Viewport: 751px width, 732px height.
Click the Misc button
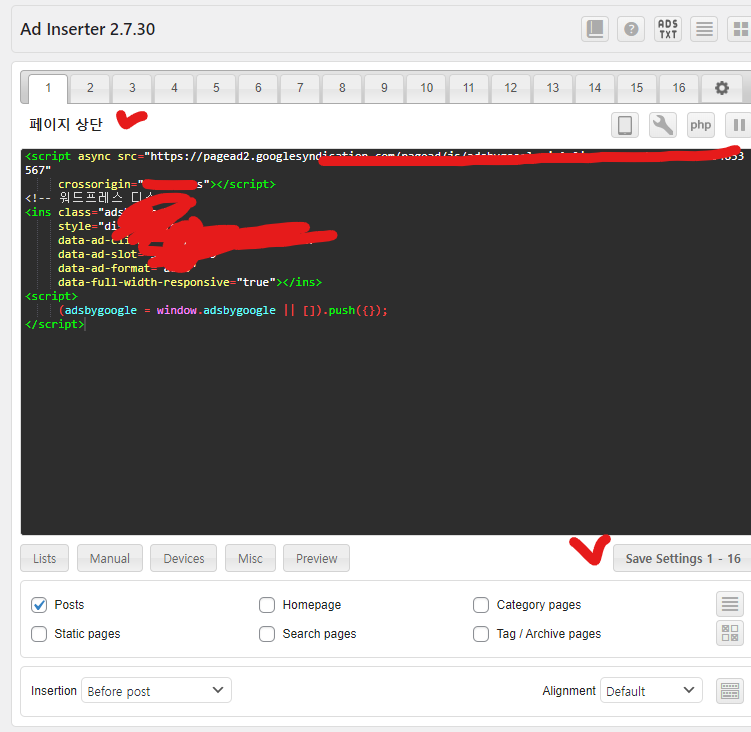tap(250, 559)
